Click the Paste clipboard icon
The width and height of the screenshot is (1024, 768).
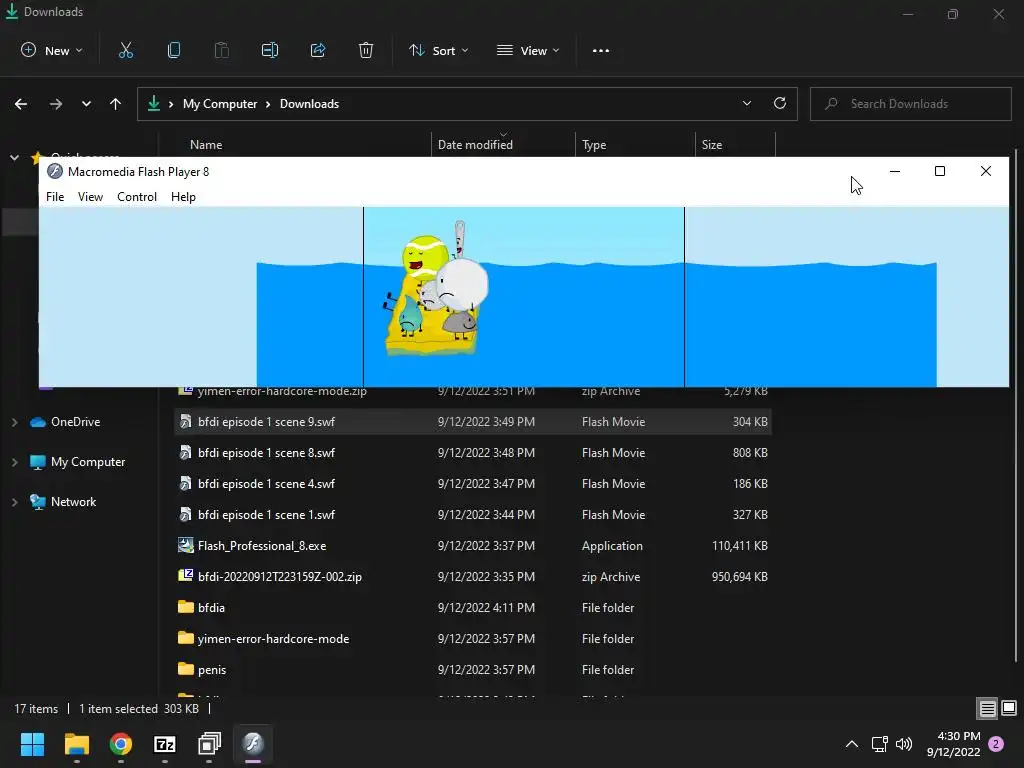[x=221, y=50]
